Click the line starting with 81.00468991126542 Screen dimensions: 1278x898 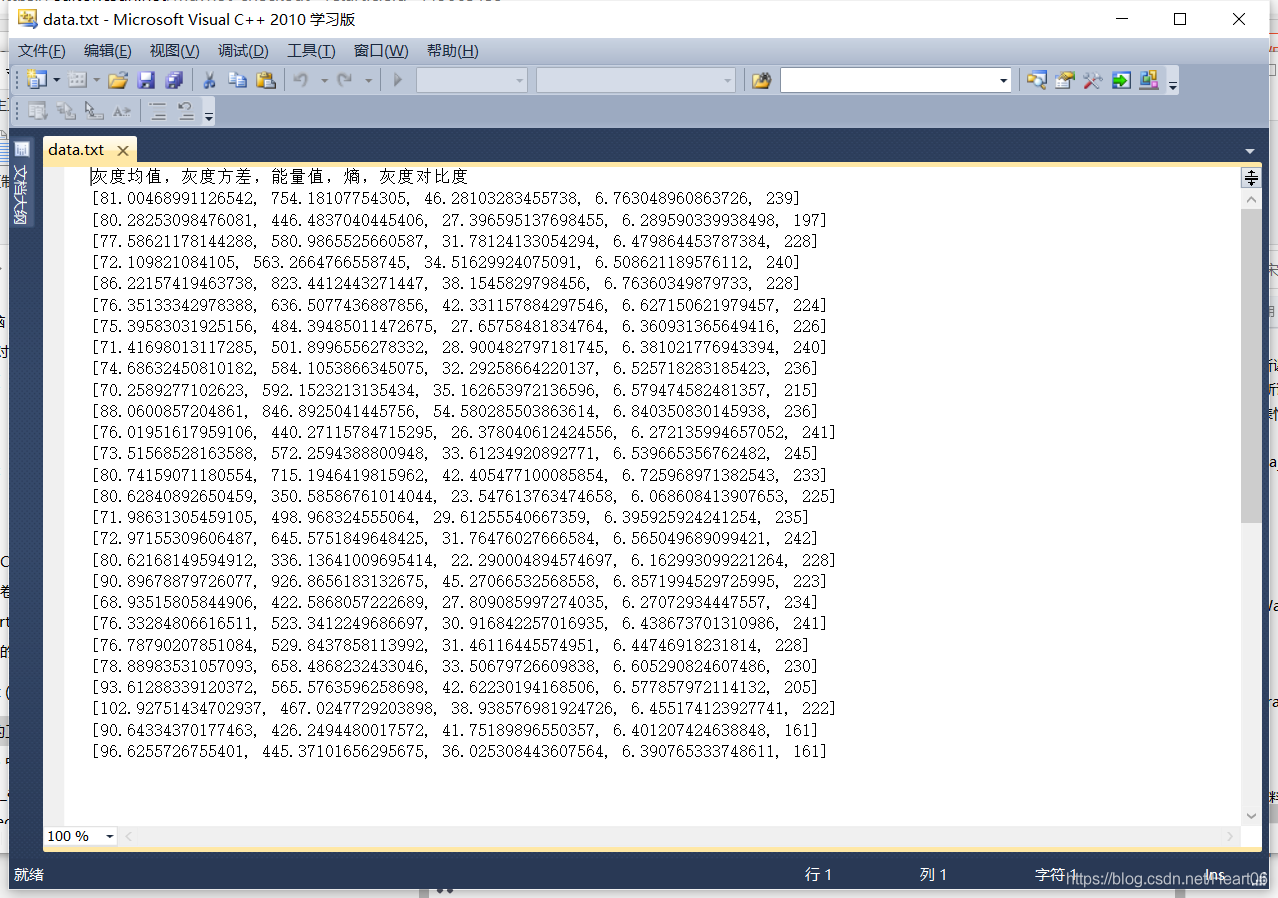[x=446, y=198]
